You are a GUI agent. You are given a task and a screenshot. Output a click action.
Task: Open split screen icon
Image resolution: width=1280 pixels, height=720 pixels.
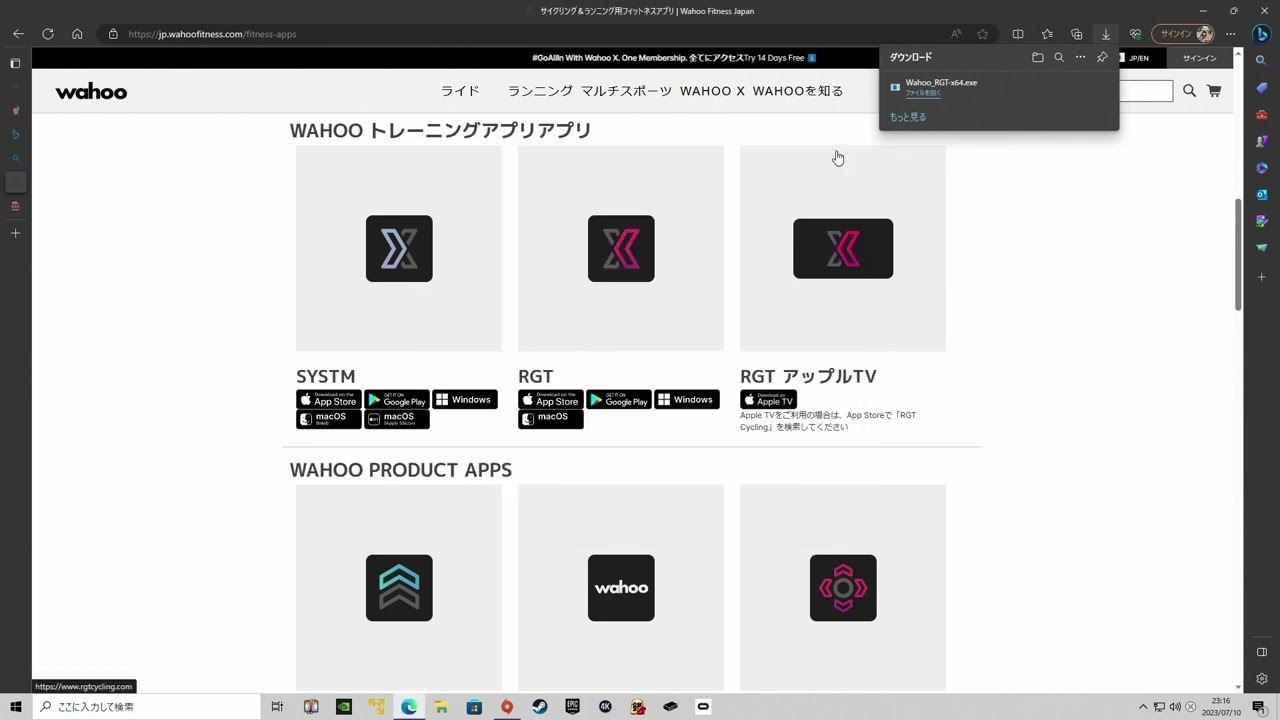1018,34
